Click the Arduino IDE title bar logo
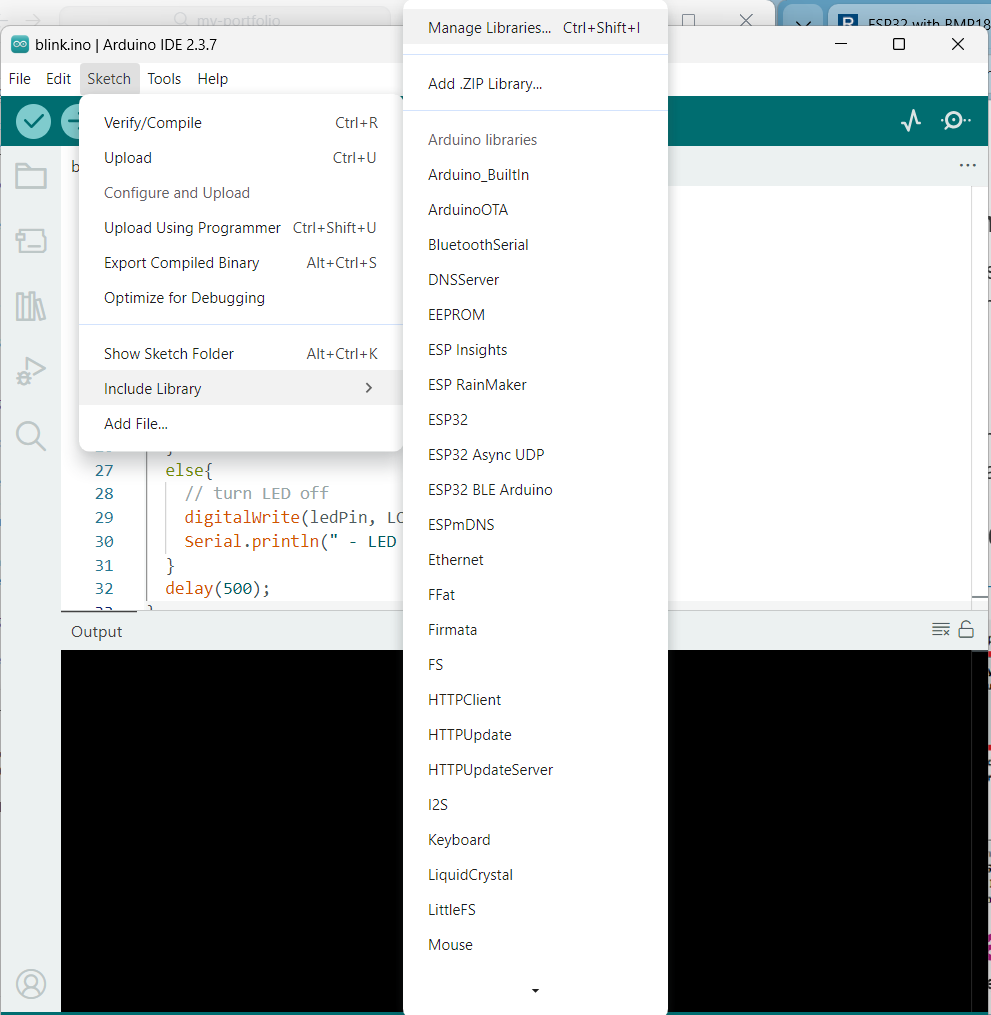 click(20, 44)
